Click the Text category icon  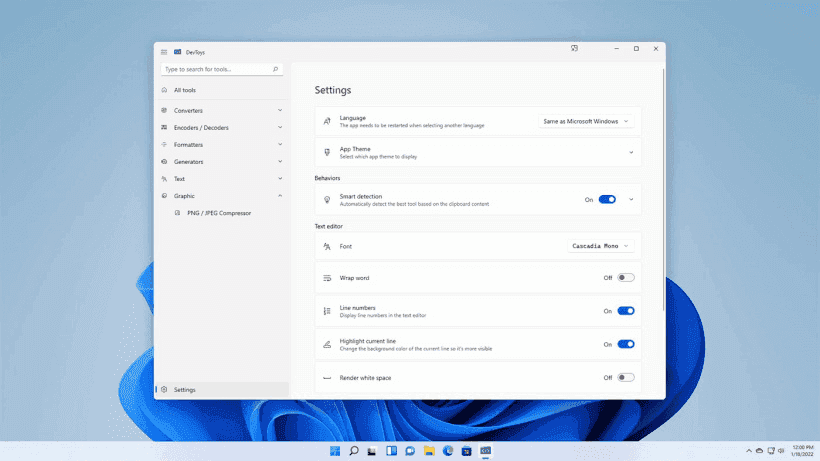164,179
